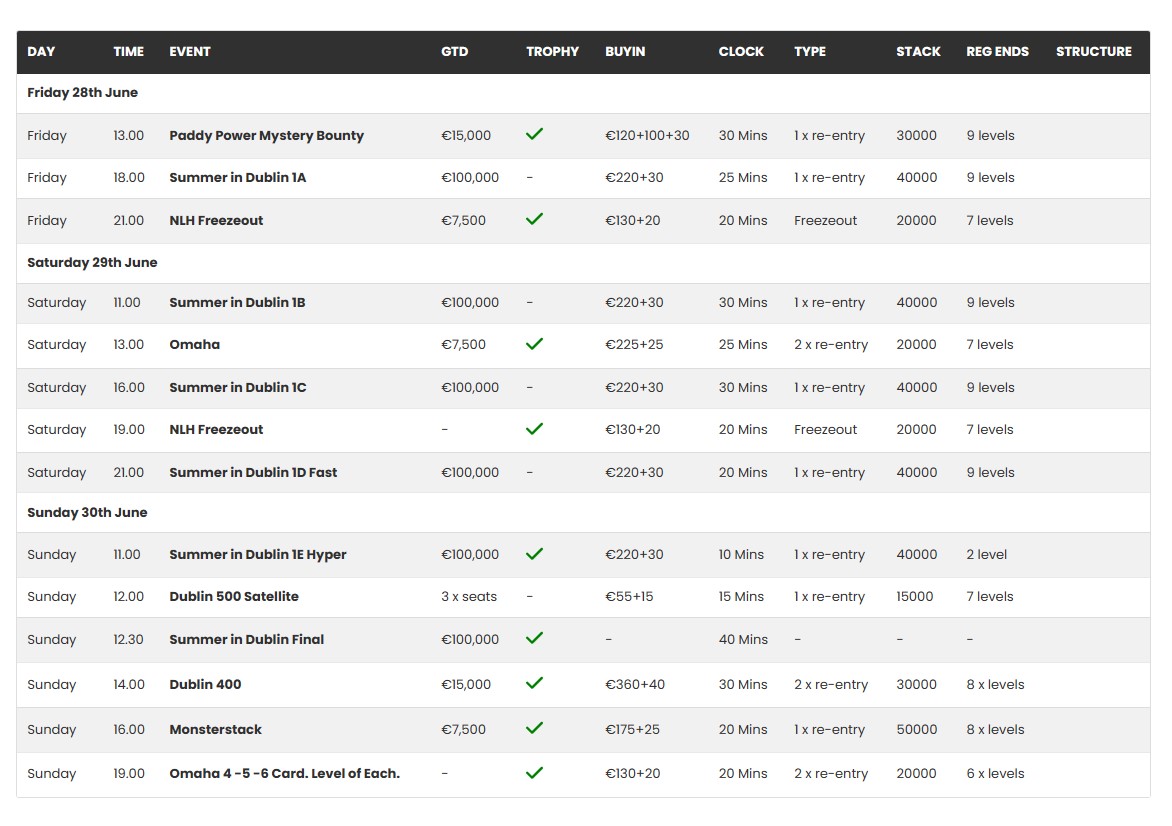
Task: Select the EVENT column header
Action: 190,52
